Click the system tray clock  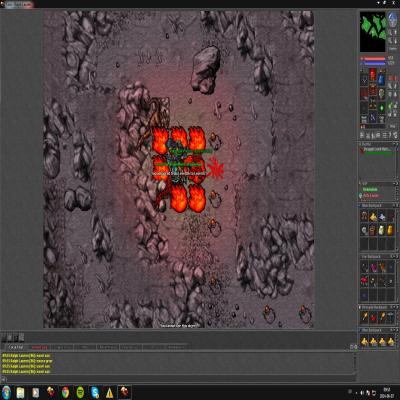[x=387, y=392]
